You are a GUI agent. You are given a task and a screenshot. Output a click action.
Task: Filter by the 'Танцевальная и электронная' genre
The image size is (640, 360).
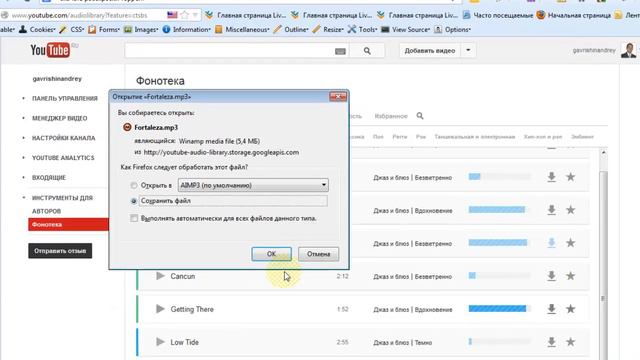[x=475, y=137]
